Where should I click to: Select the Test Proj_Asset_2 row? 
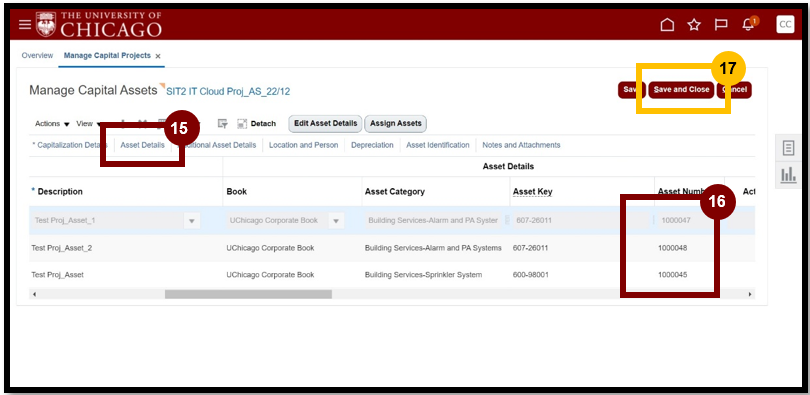(61, 248)
